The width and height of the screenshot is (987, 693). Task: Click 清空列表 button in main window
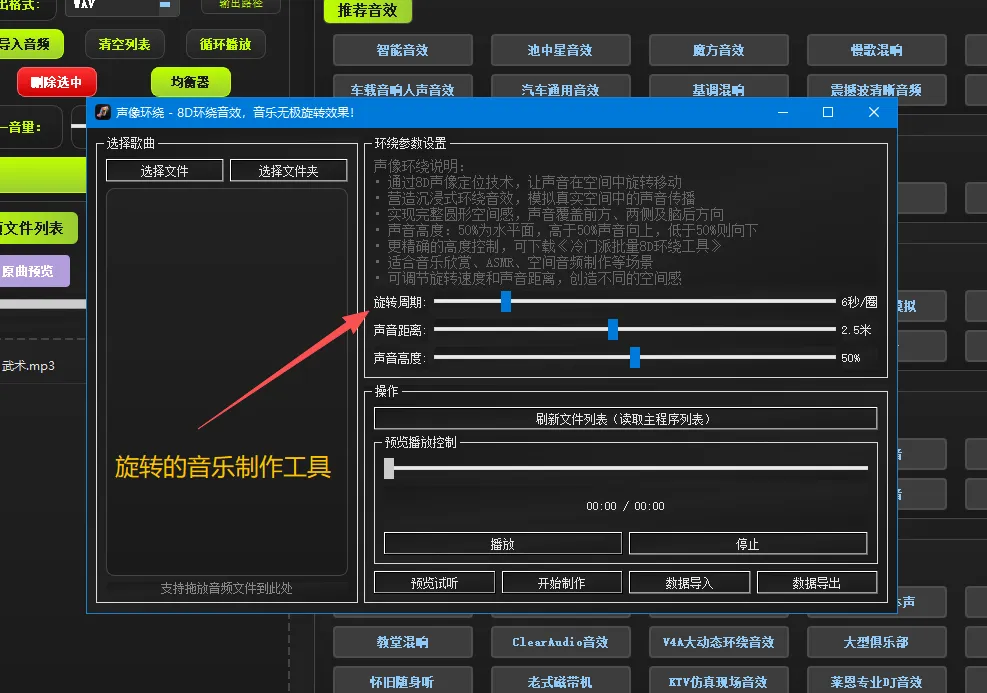tap(125, 44)
